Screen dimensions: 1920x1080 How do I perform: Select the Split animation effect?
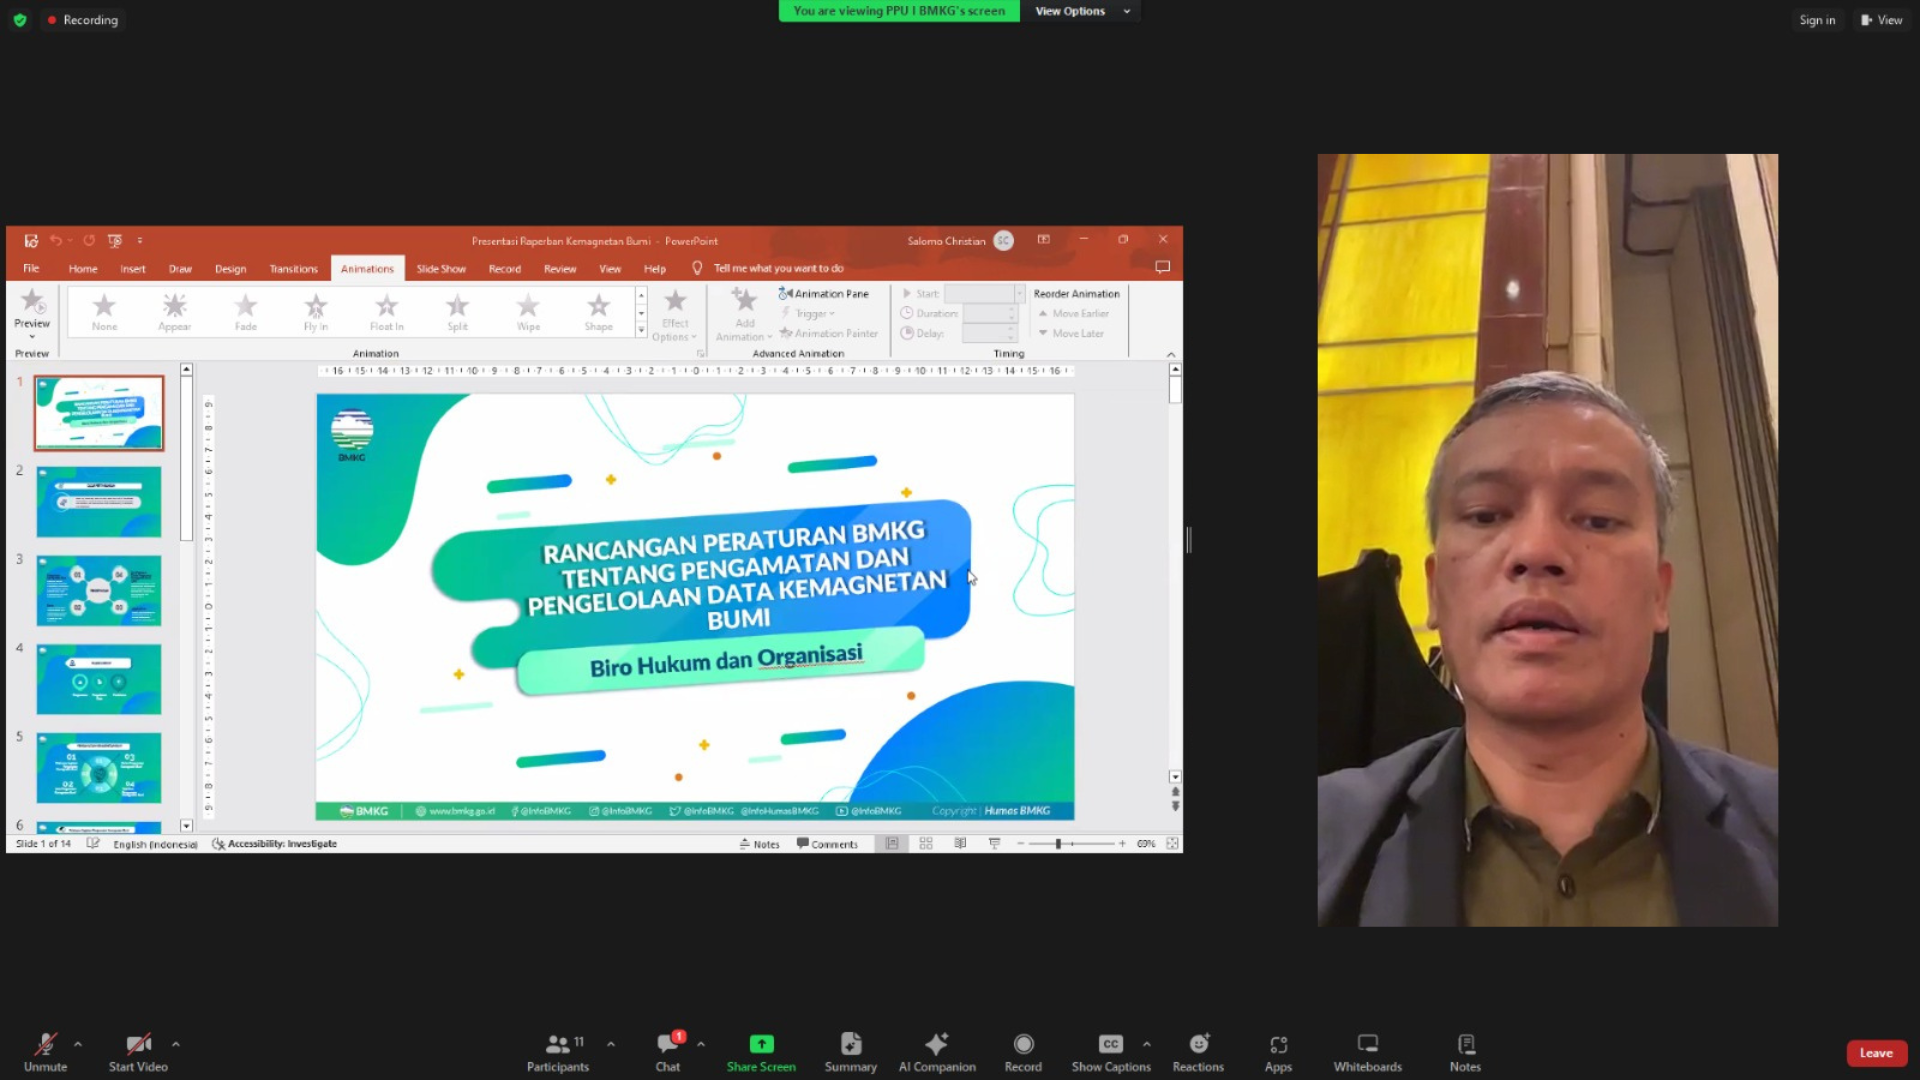(x=457, y=311)
